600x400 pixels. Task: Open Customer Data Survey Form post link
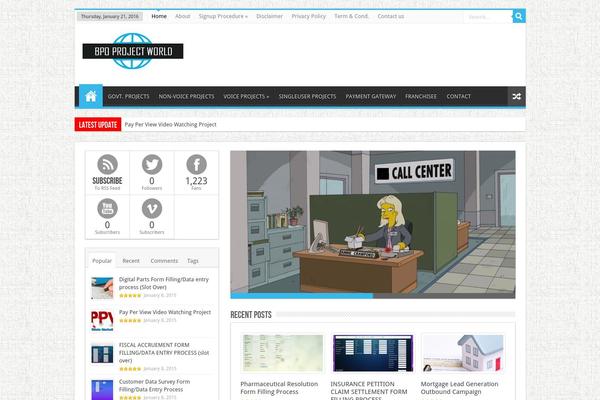(x=154, y=385)
